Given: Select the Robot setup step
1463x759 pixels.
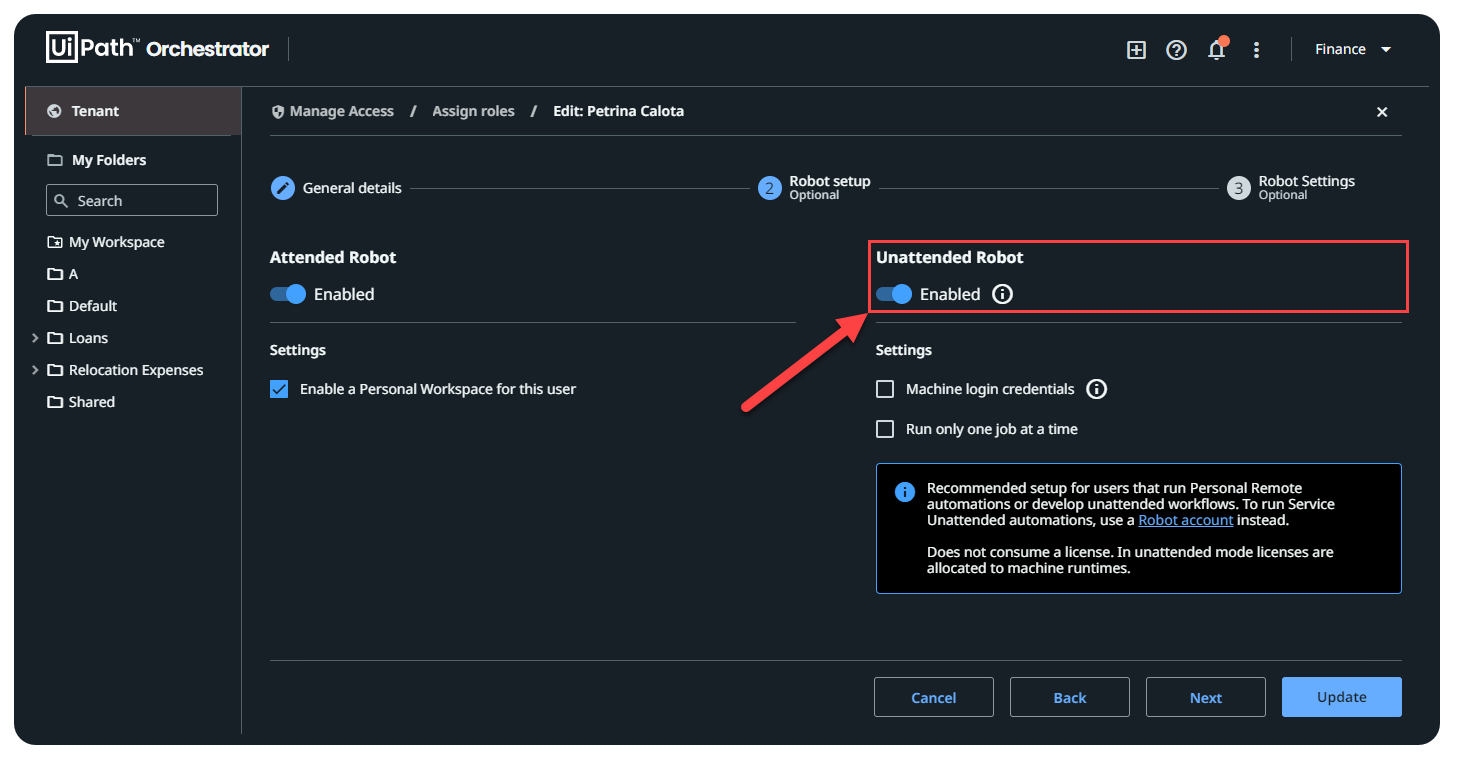Looking at the screenshot, I should 814,187.
